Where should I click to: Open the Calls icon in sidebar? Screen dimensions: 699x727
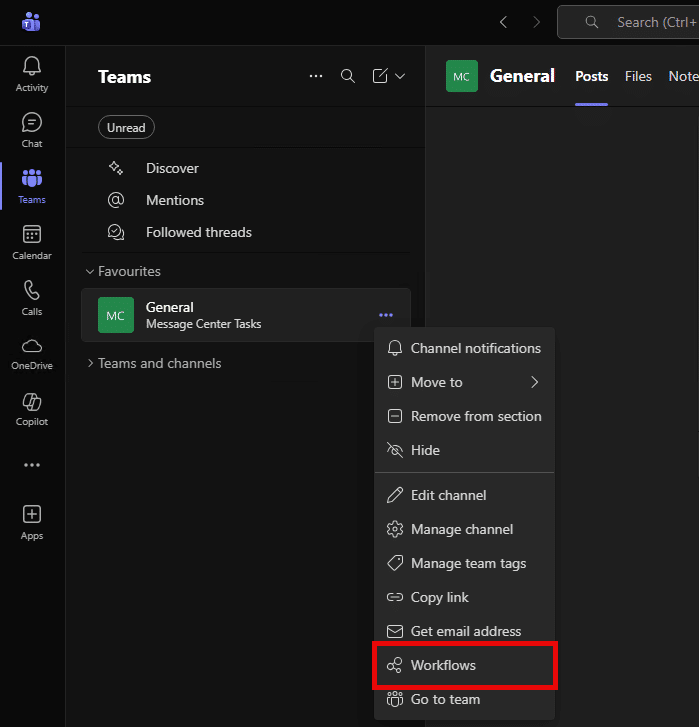[x=32, y=298]
